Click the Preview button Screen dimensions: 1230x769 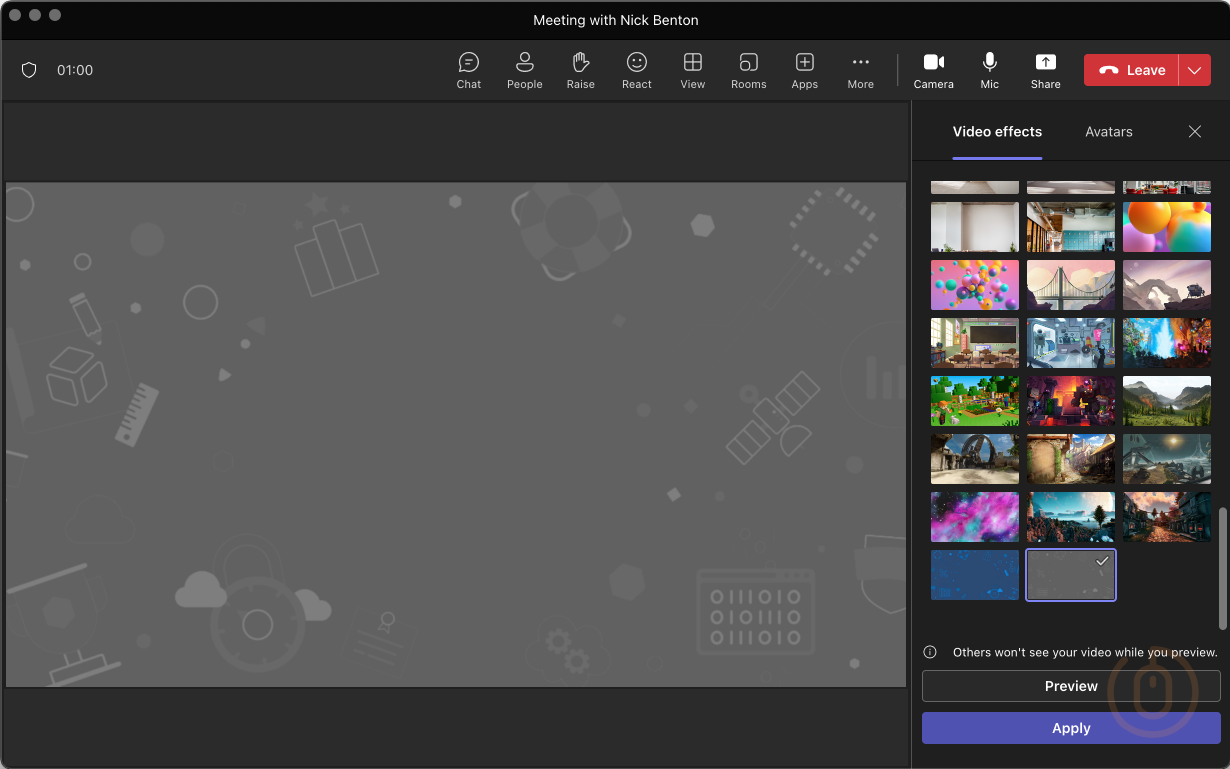point(1071,686)
